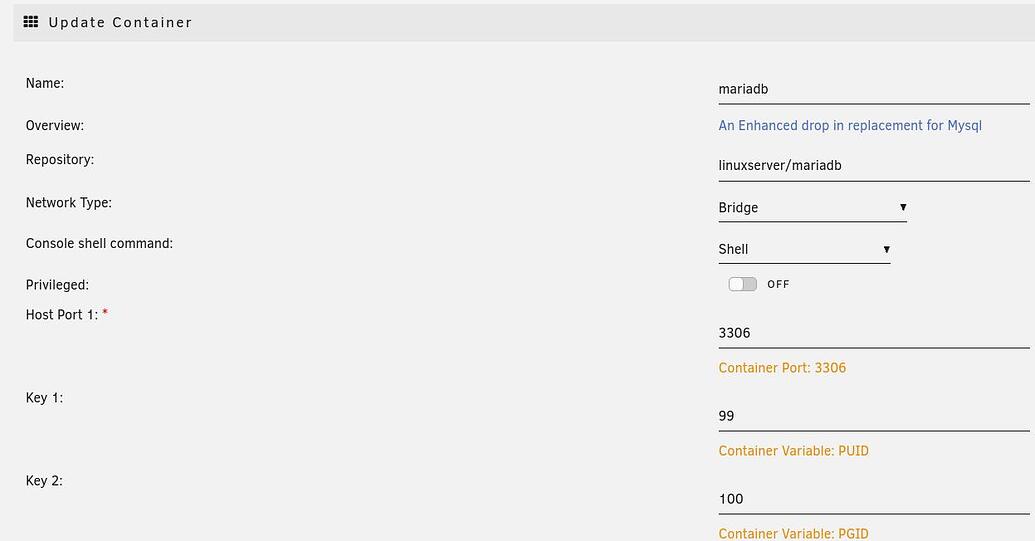1035x541 pixels.
Task: Click the Name field containing mariadb
Action: [874, 89]
